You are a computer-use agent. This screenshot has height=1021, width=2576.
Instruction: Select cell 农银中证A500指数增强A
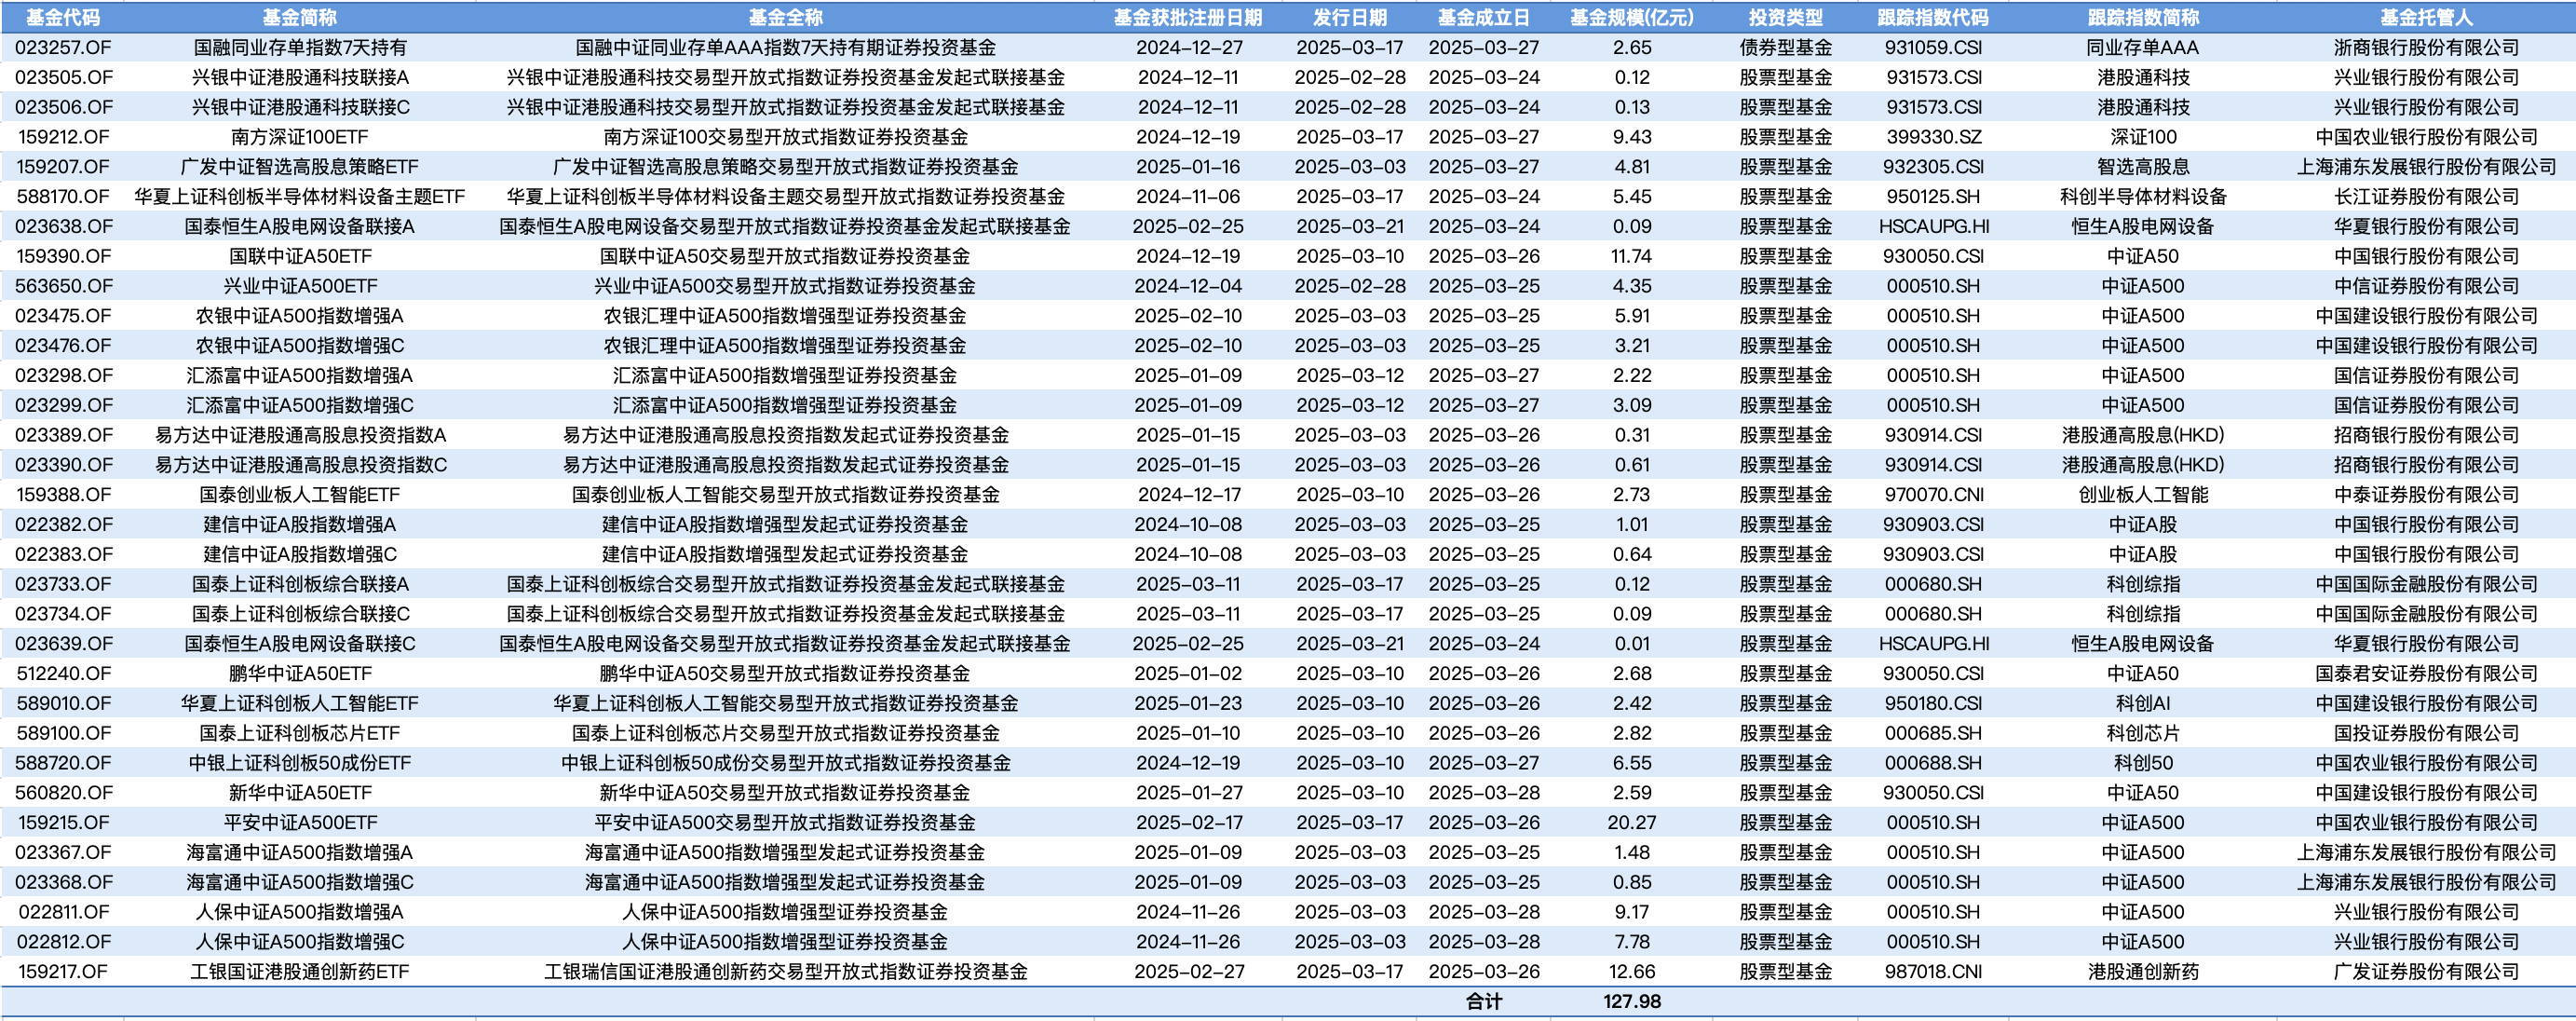tap(299, 316)
